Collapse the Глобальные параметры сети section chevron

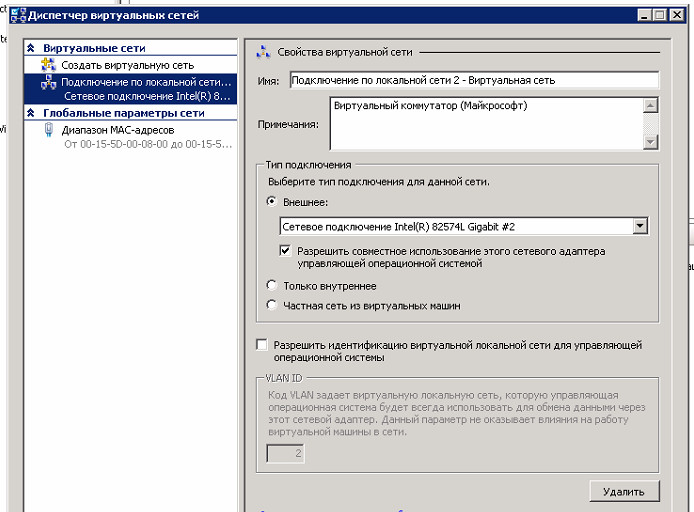pos(31,113)
